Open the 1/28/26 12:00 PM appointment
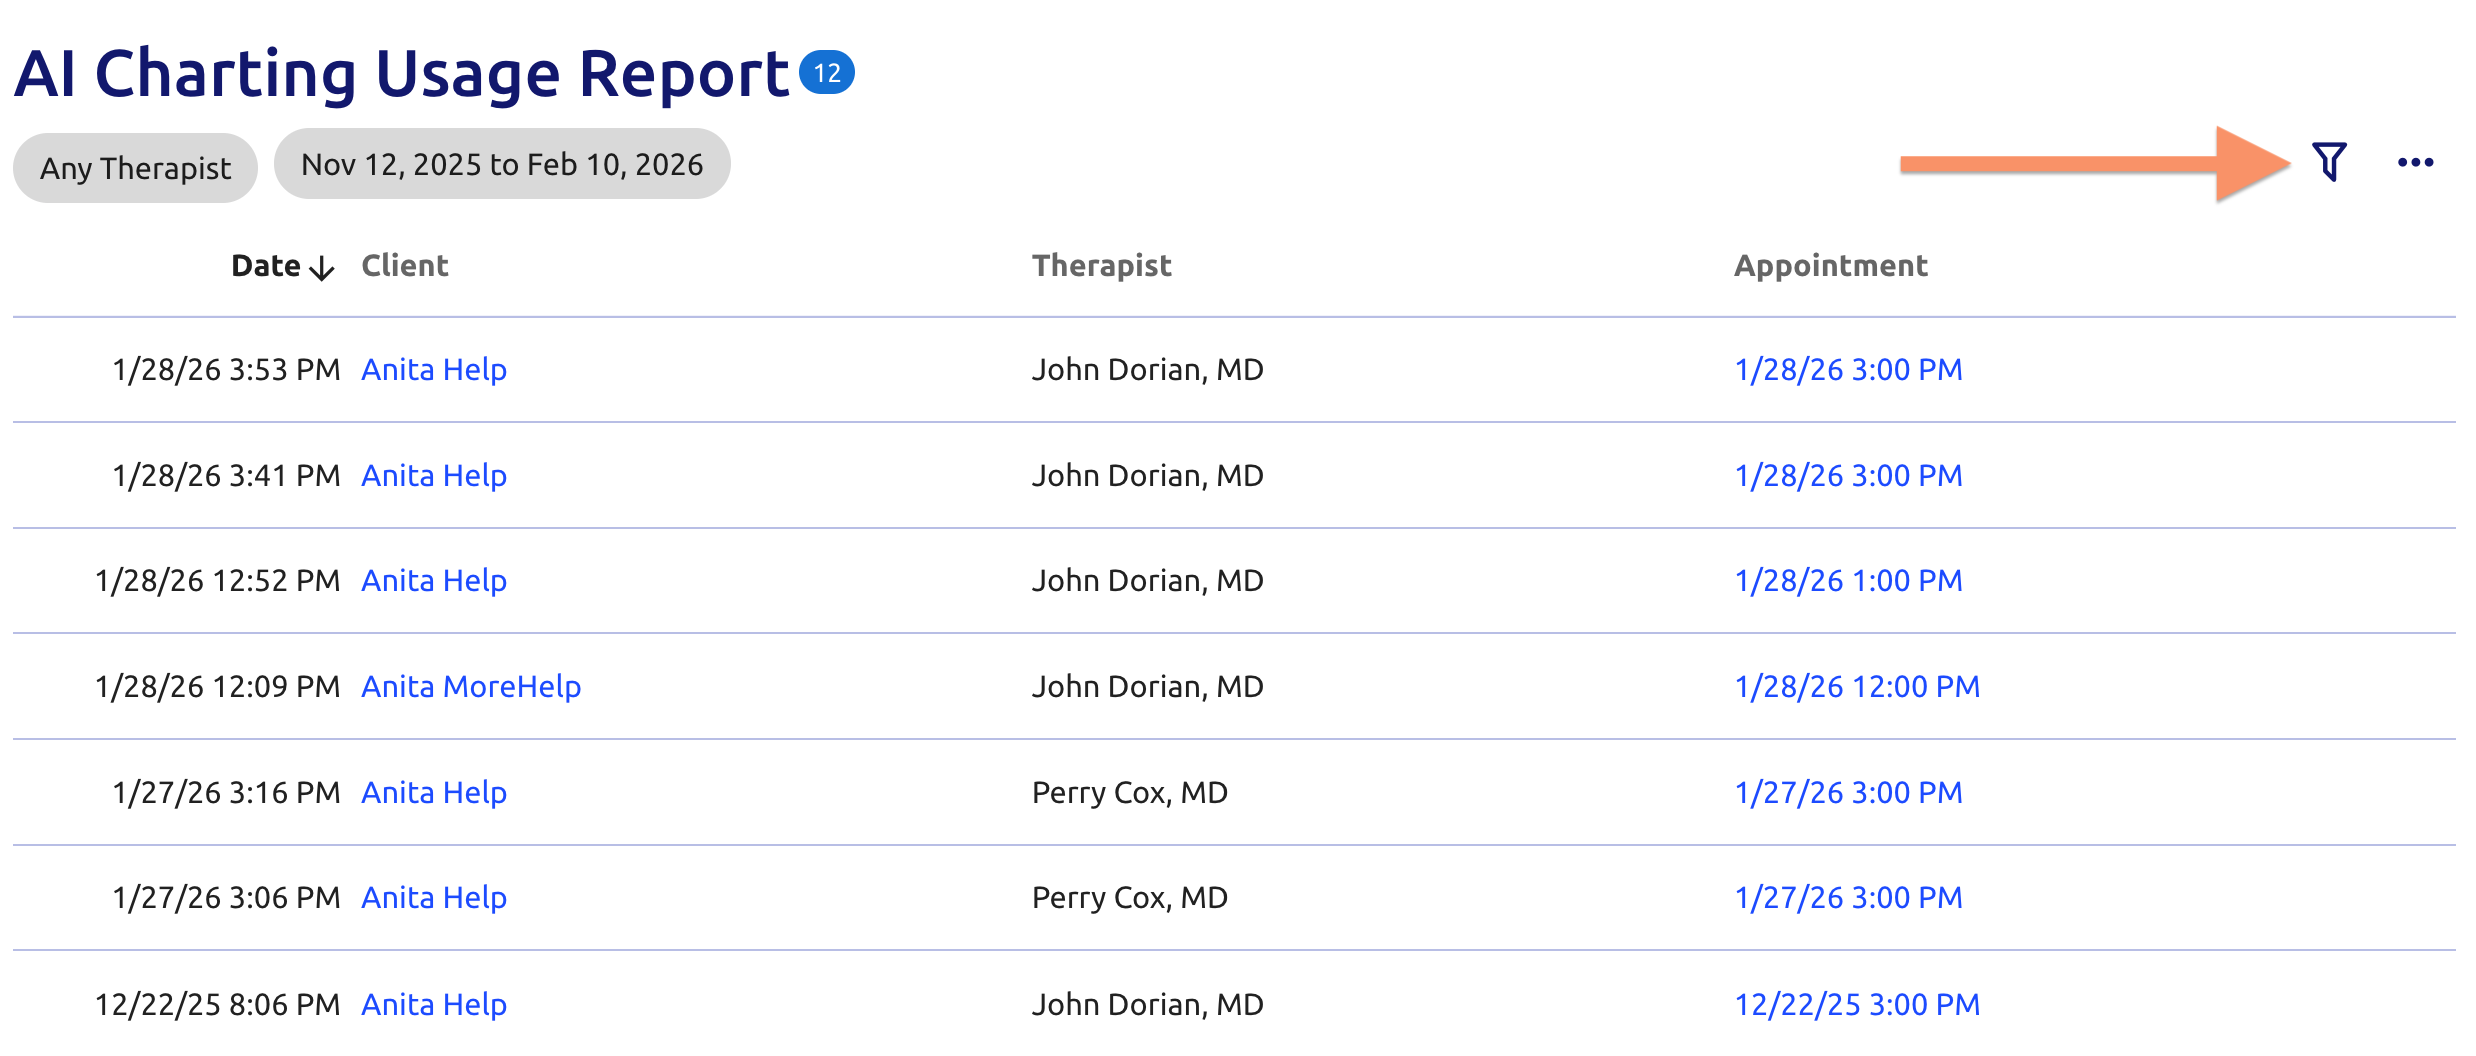The image size is (2476, 1056). (x=1857, y=687)
